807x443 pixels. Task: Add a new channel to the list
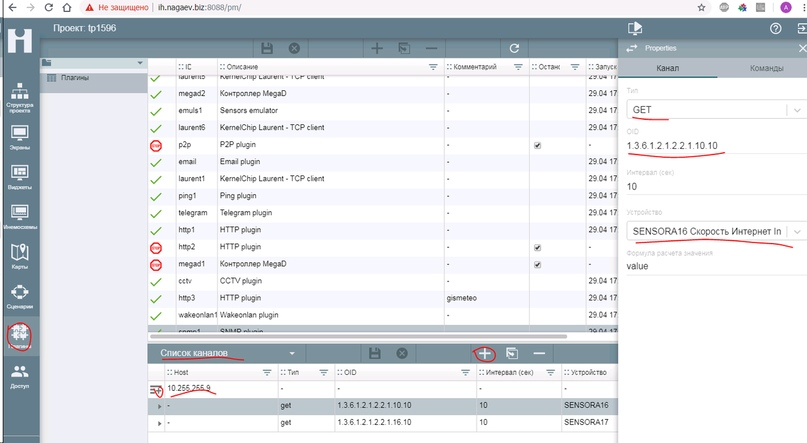pos(484,353)
